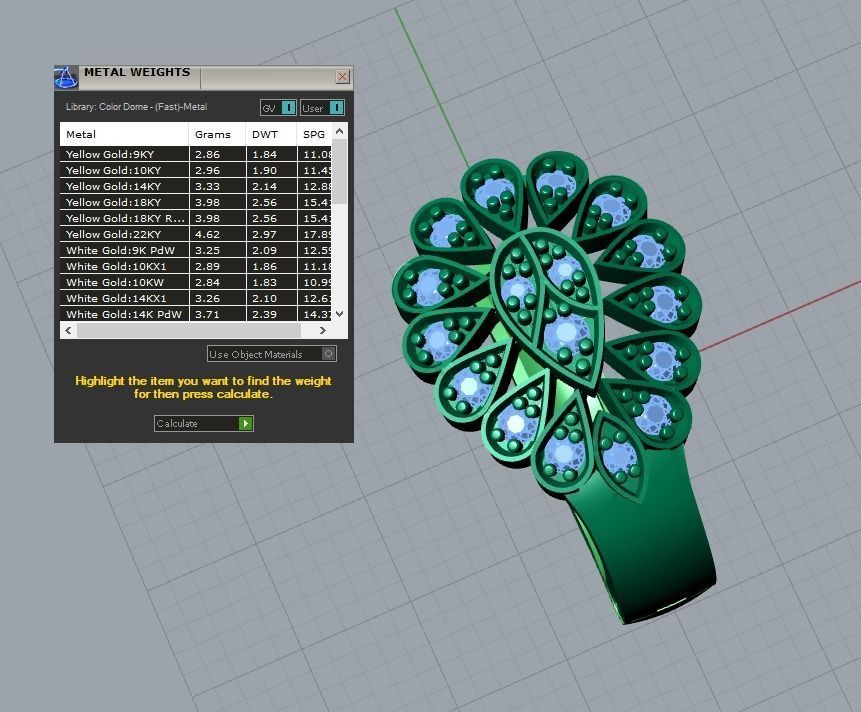The width and height of the screenshot is (861, 712).
Task: Click the Metal Weights title bar
Action: (x=203, y=77)
